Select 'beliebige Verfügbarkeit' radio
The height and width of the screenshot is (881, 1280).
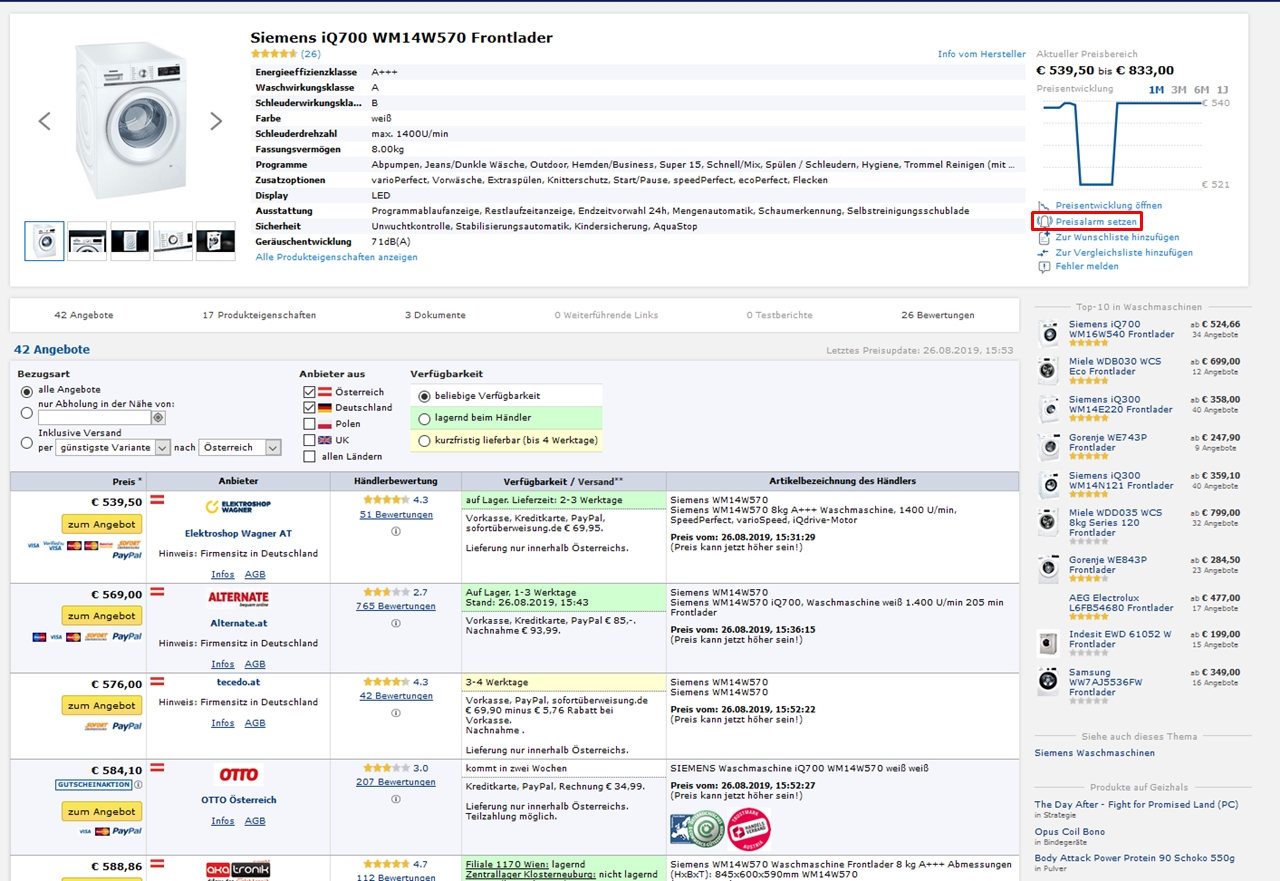(425, 396)
